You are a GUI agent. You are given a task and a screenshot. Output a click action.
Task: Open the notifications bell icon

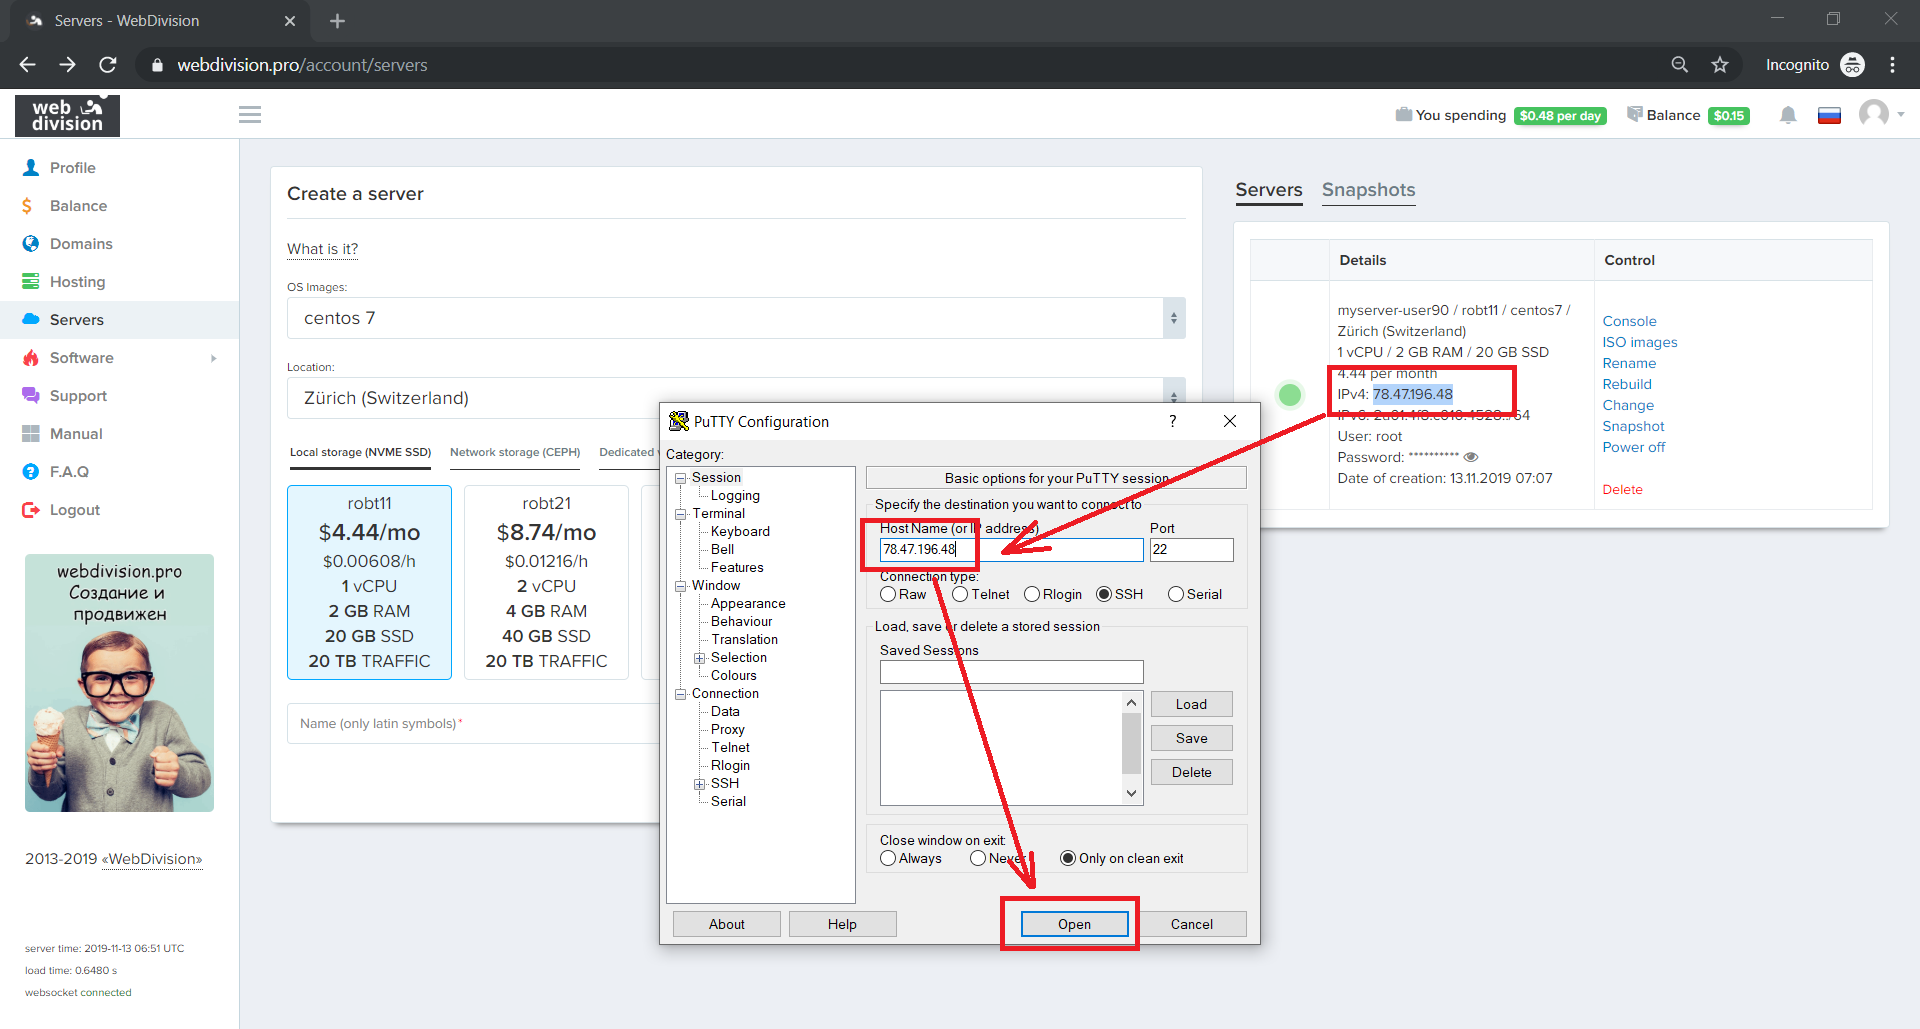pyautogui.click(x=1788, y=116)
